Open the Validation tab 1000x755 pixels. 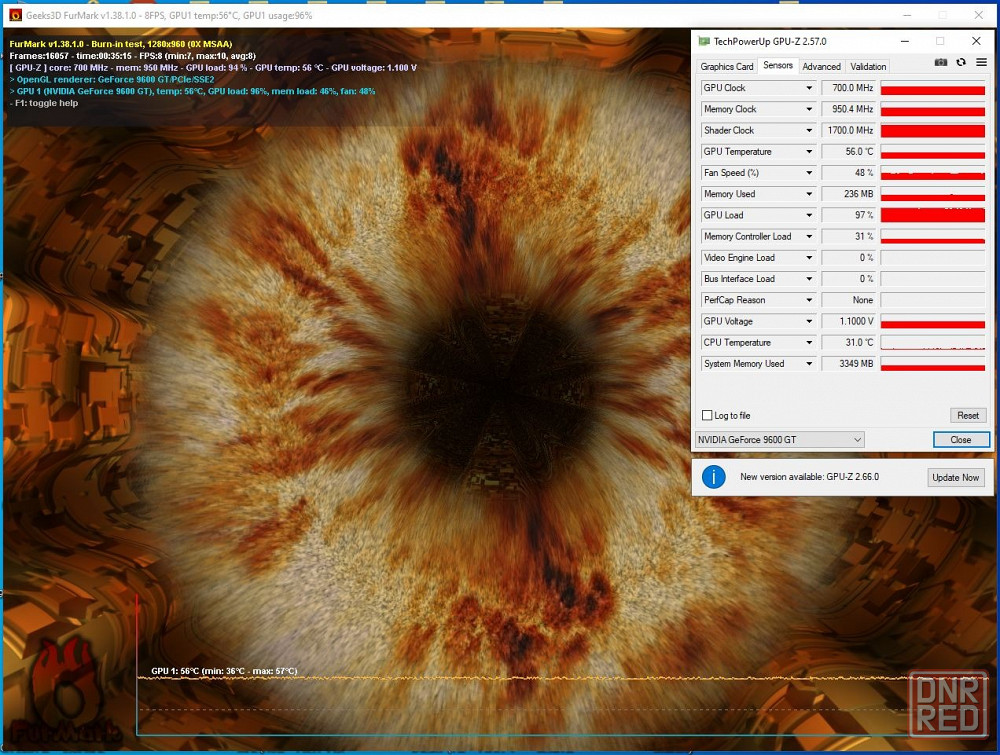(868, 66)
